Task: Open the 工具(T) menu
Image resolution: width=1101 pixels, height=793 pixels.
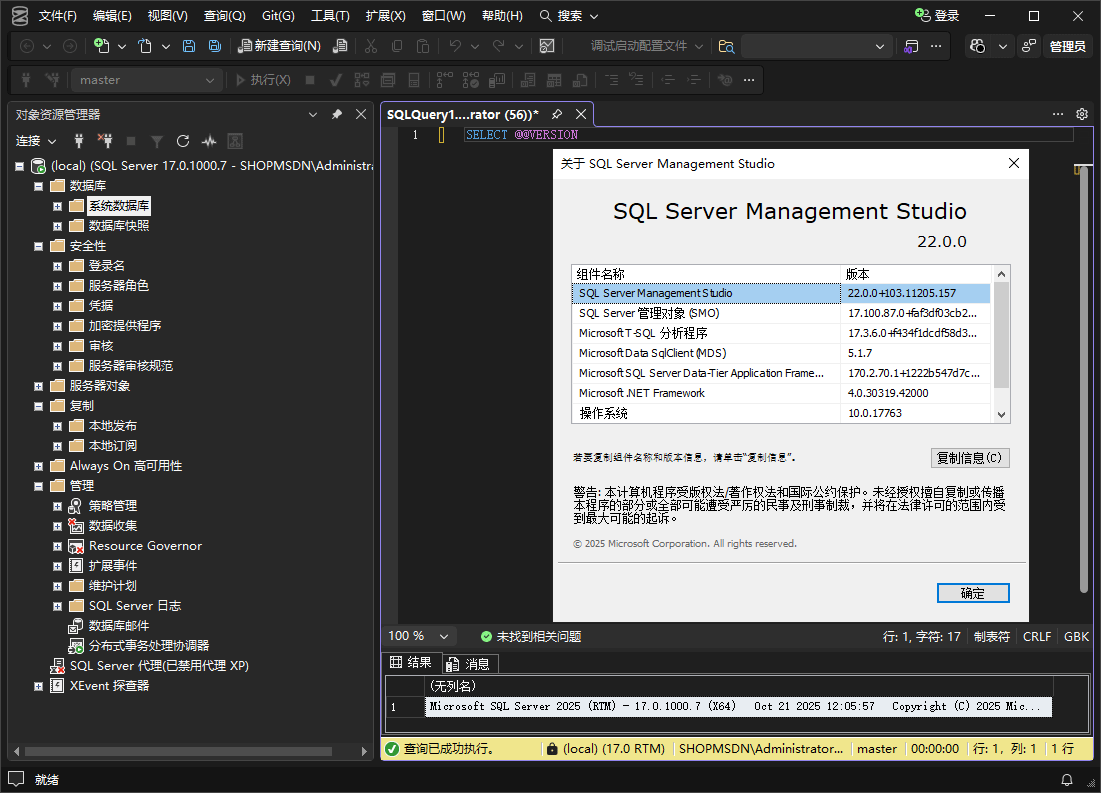Action: coord(330,16)
